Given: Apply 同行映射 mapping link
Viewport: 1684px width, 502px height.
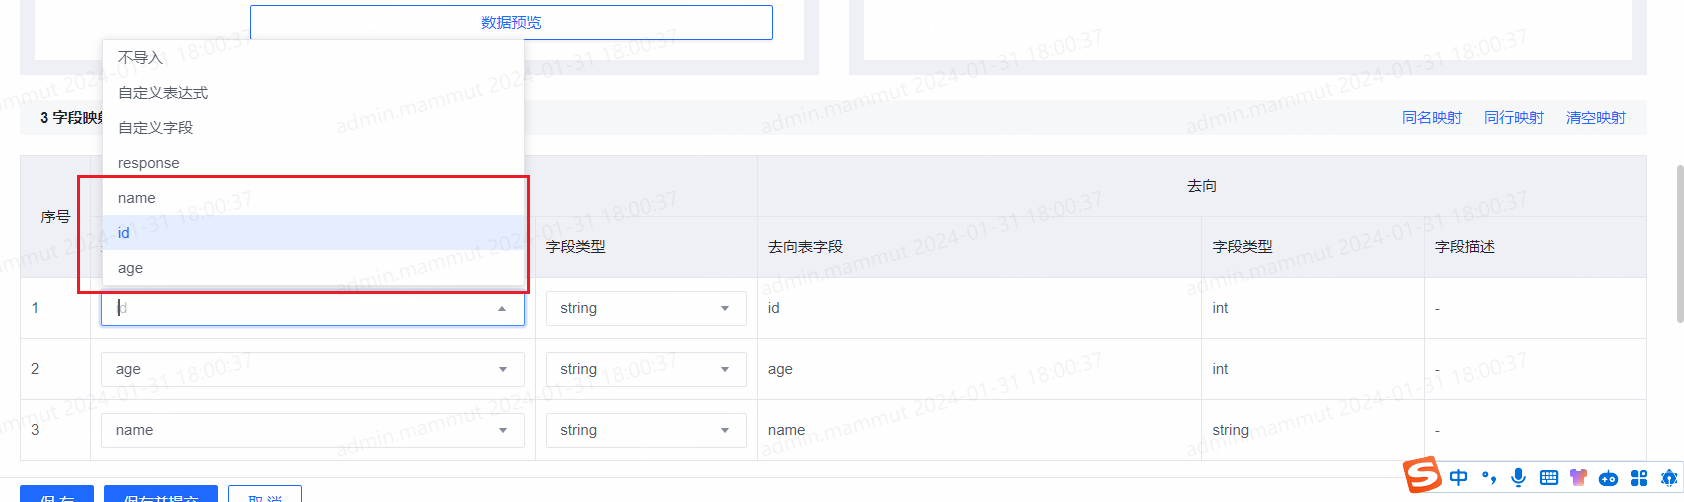Looking at the screenshot, I should (1513, 118).
